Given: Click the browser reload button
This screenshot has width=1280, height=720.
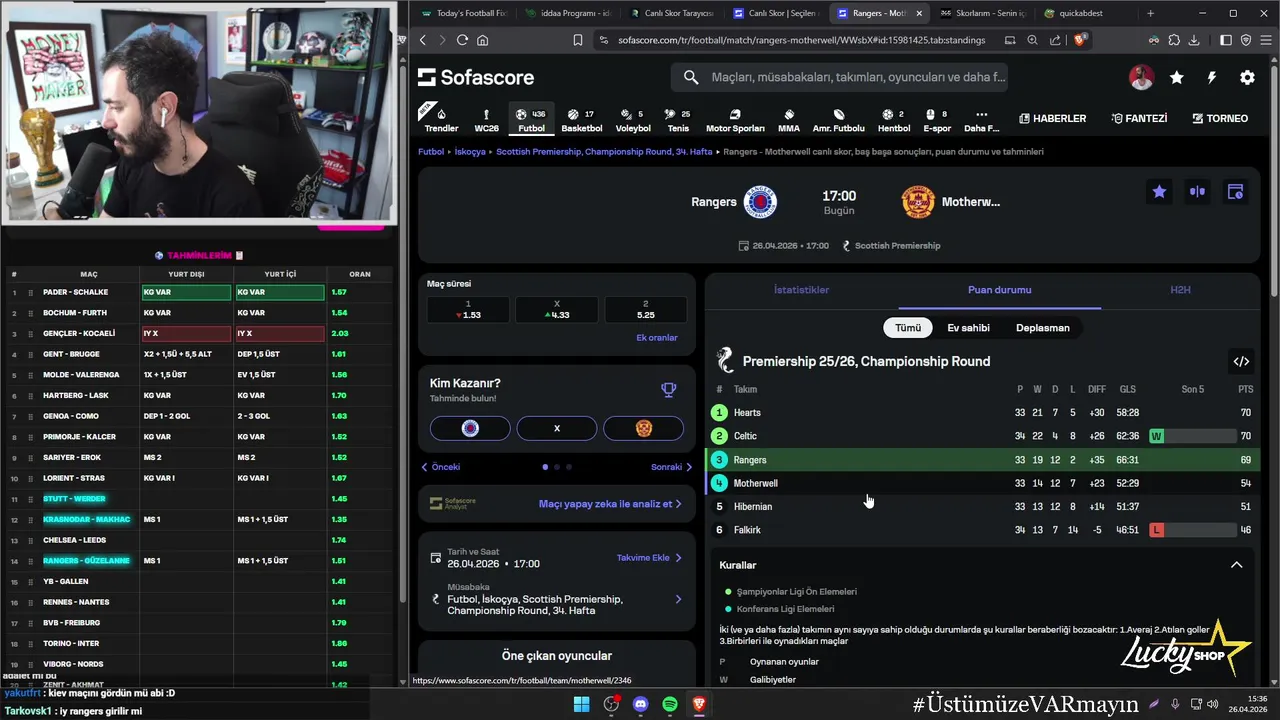Looking at the screenshot, I should [462, 40].
